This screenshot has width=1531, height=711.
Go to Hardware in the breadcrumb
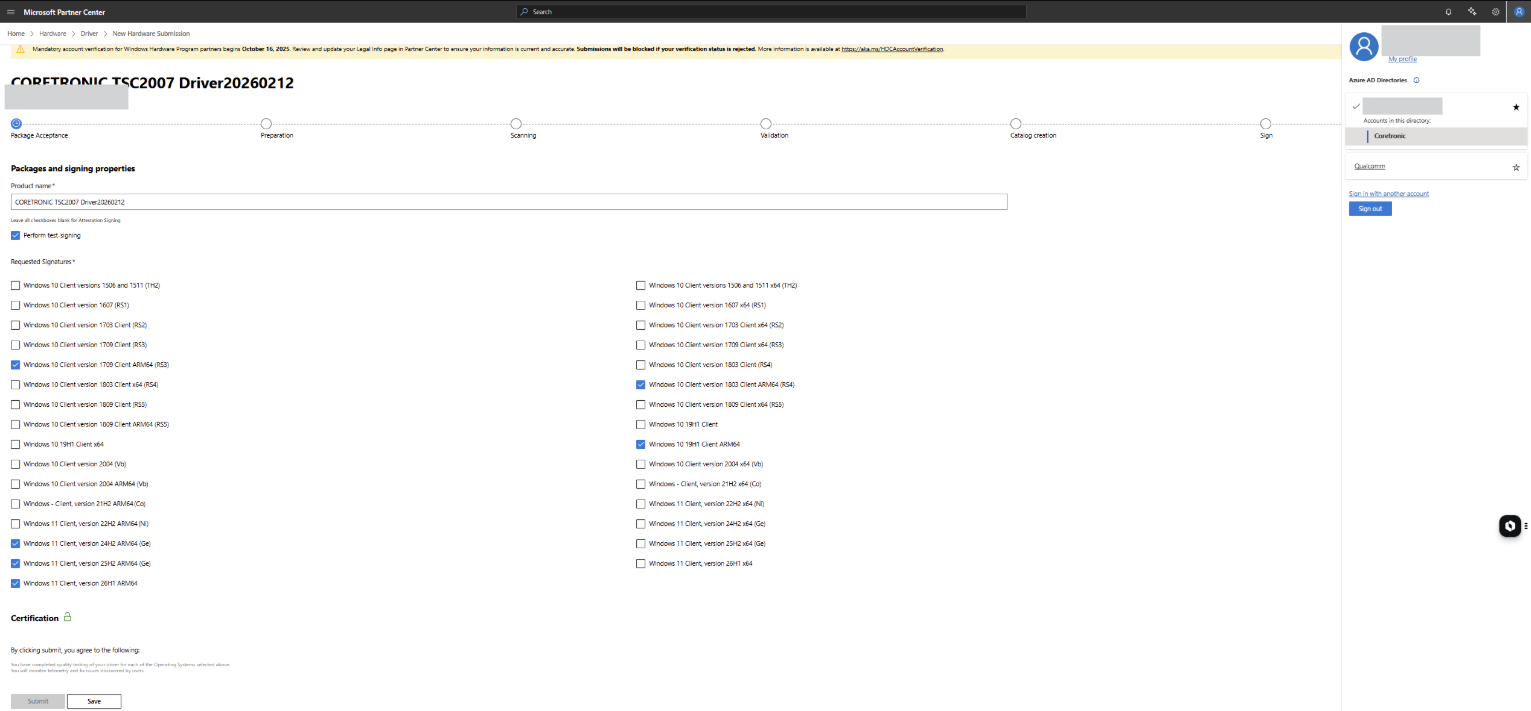[53, 34]
